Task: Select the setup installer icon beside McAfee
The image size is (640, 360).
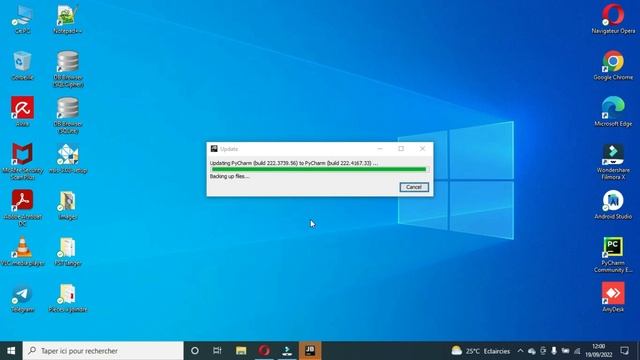Action: (x=68, y=158)
